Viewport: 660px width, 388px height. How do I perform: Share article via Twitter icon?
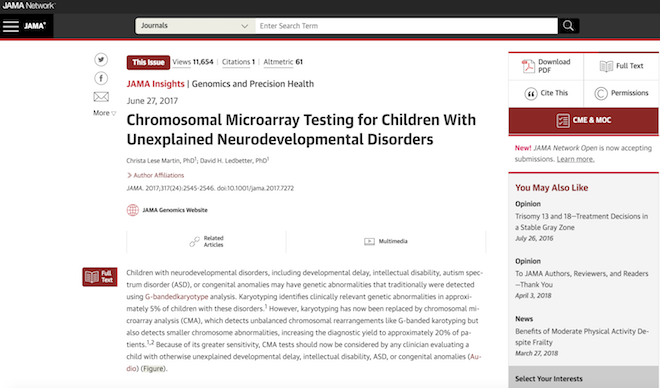pyautogui.click(x=101, y=60)
